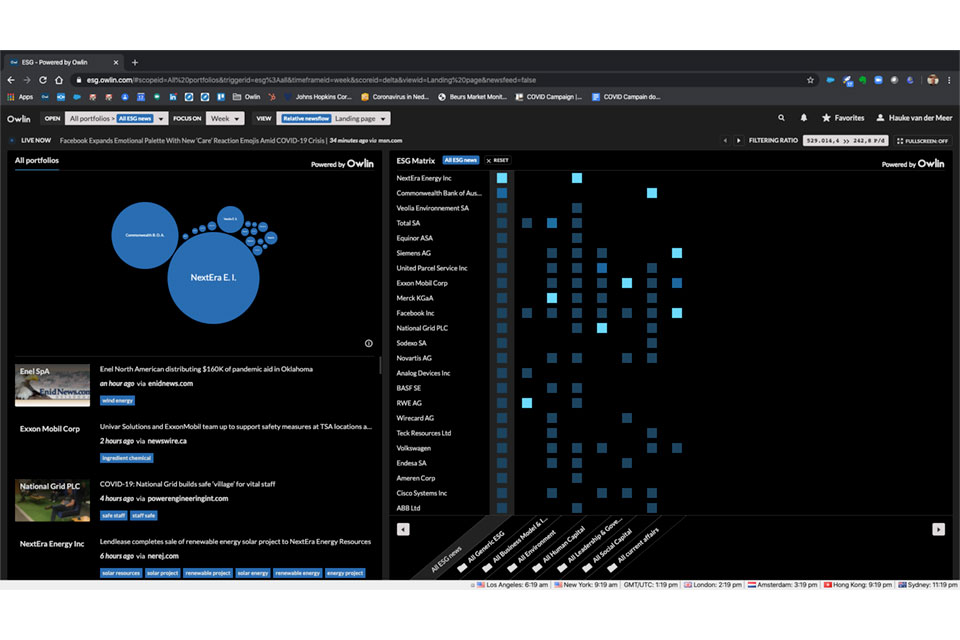
Task: Click the large NextEra E. I. bubble
Action: [211, 277]
